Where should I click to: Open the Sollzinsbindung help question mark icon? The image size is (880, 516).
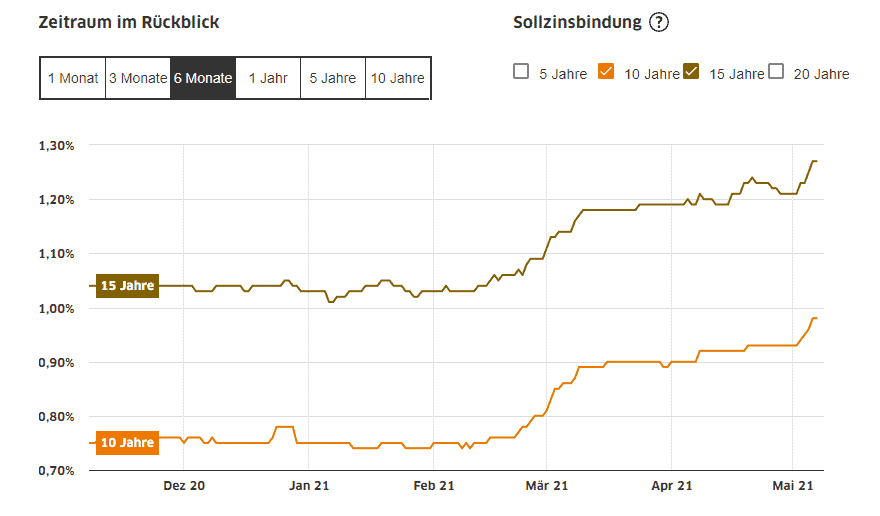658,22
